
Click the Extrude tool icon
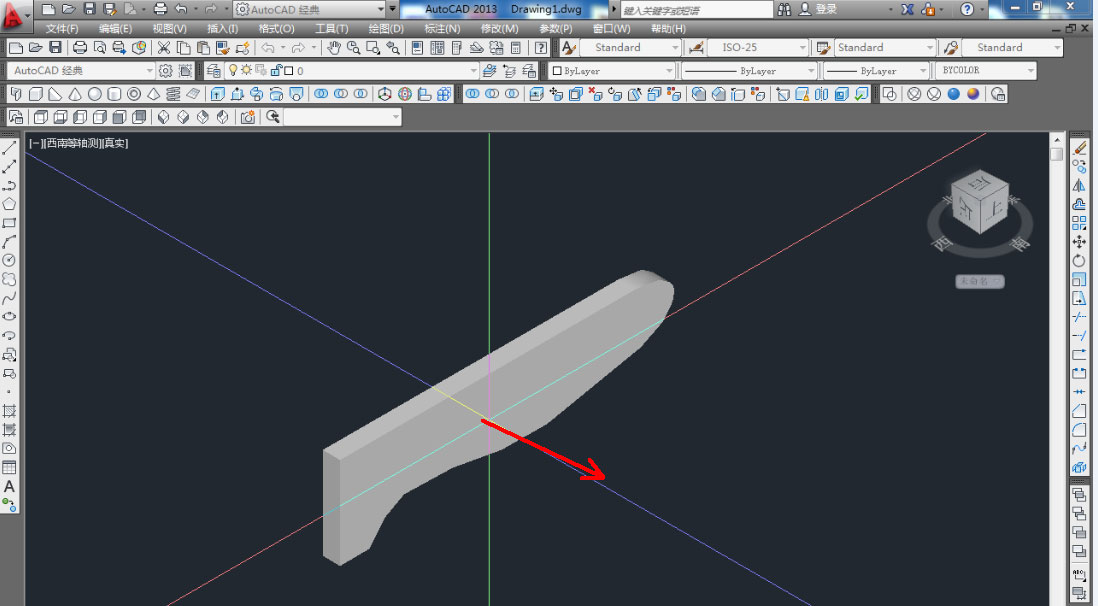(215, 94)
